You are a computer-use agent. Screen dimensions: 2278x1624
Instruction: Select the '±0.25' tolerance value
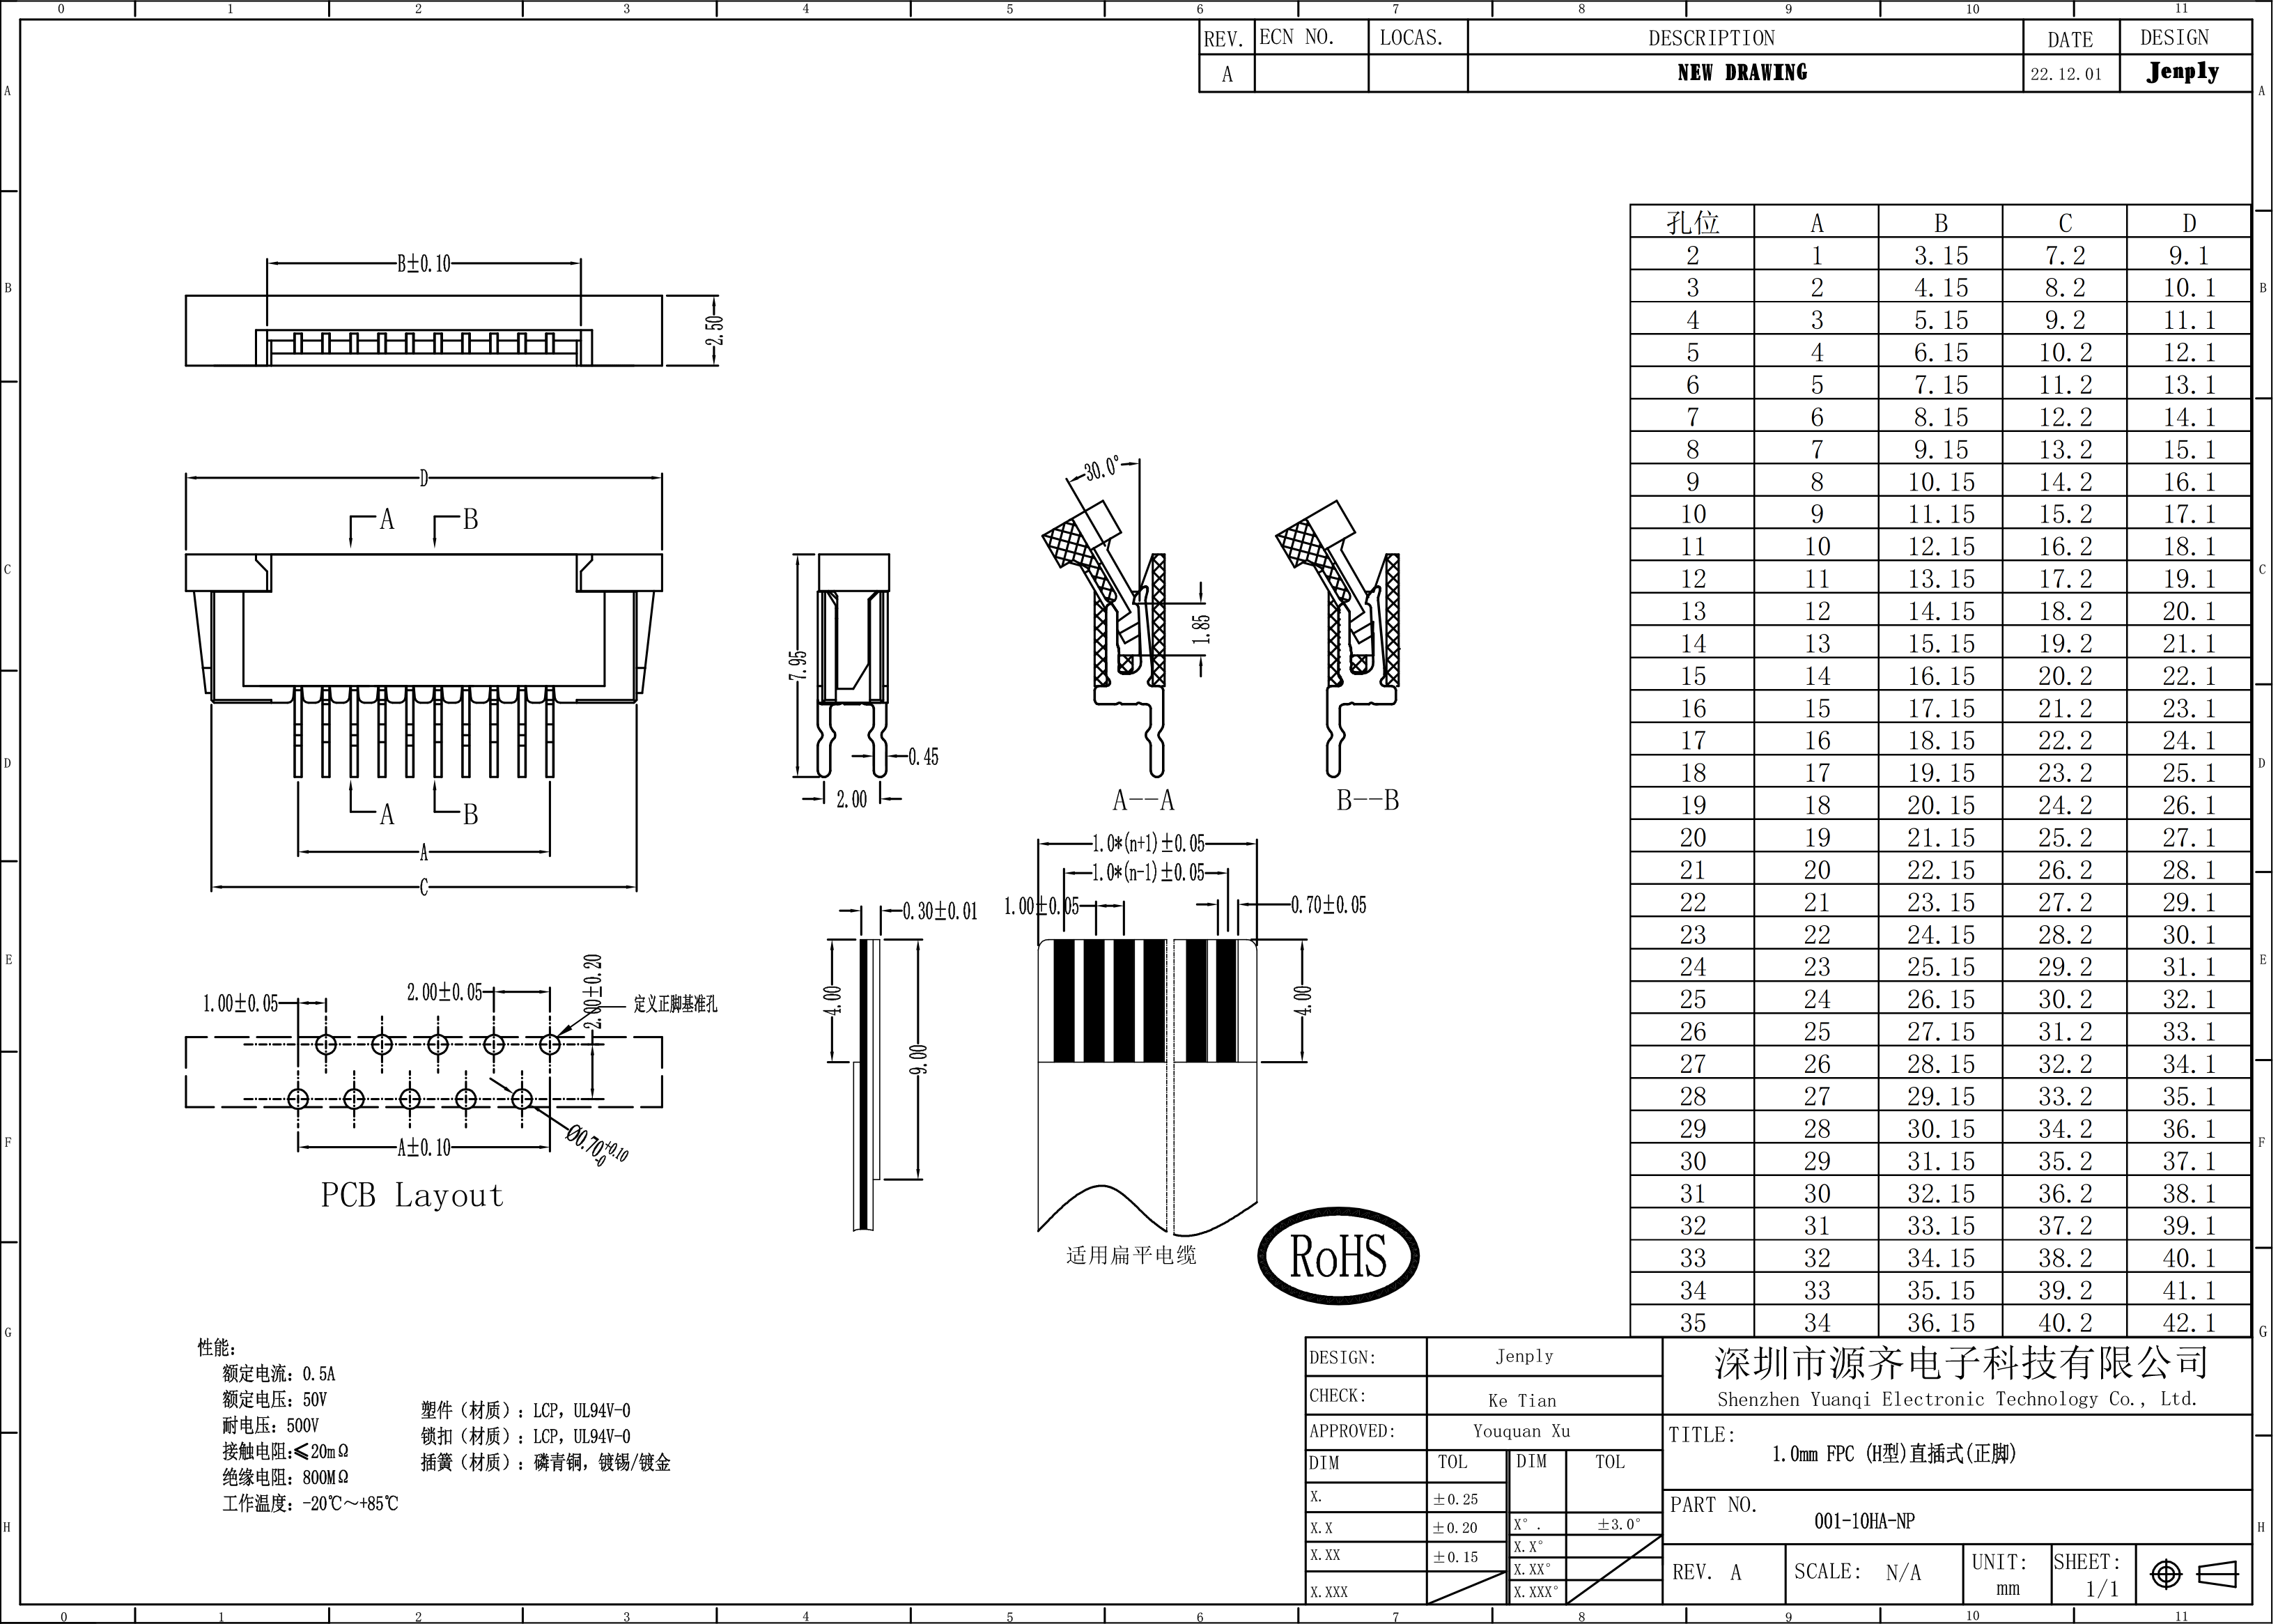click(1455, 1499)
